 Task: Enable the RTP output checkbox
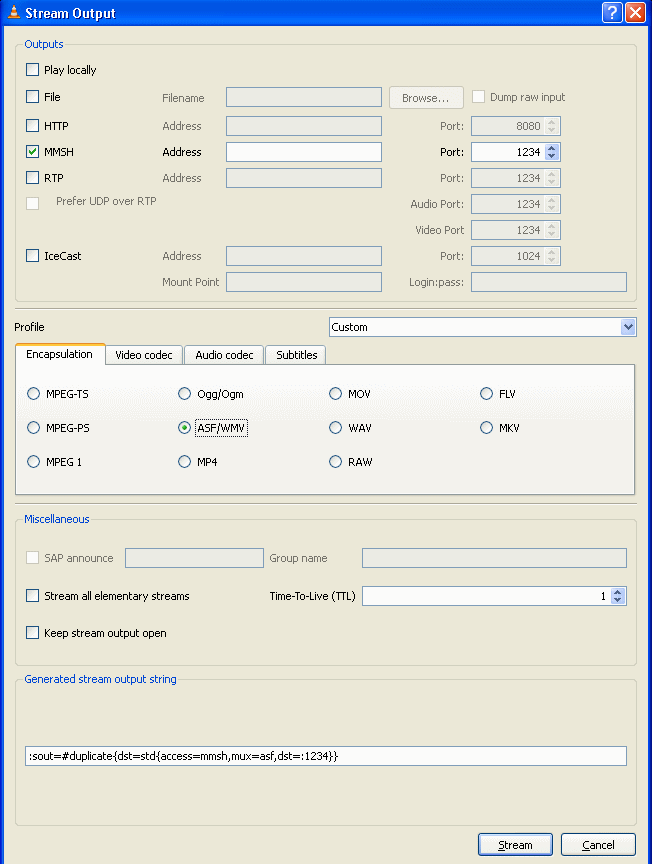click(x=33, y=177)
